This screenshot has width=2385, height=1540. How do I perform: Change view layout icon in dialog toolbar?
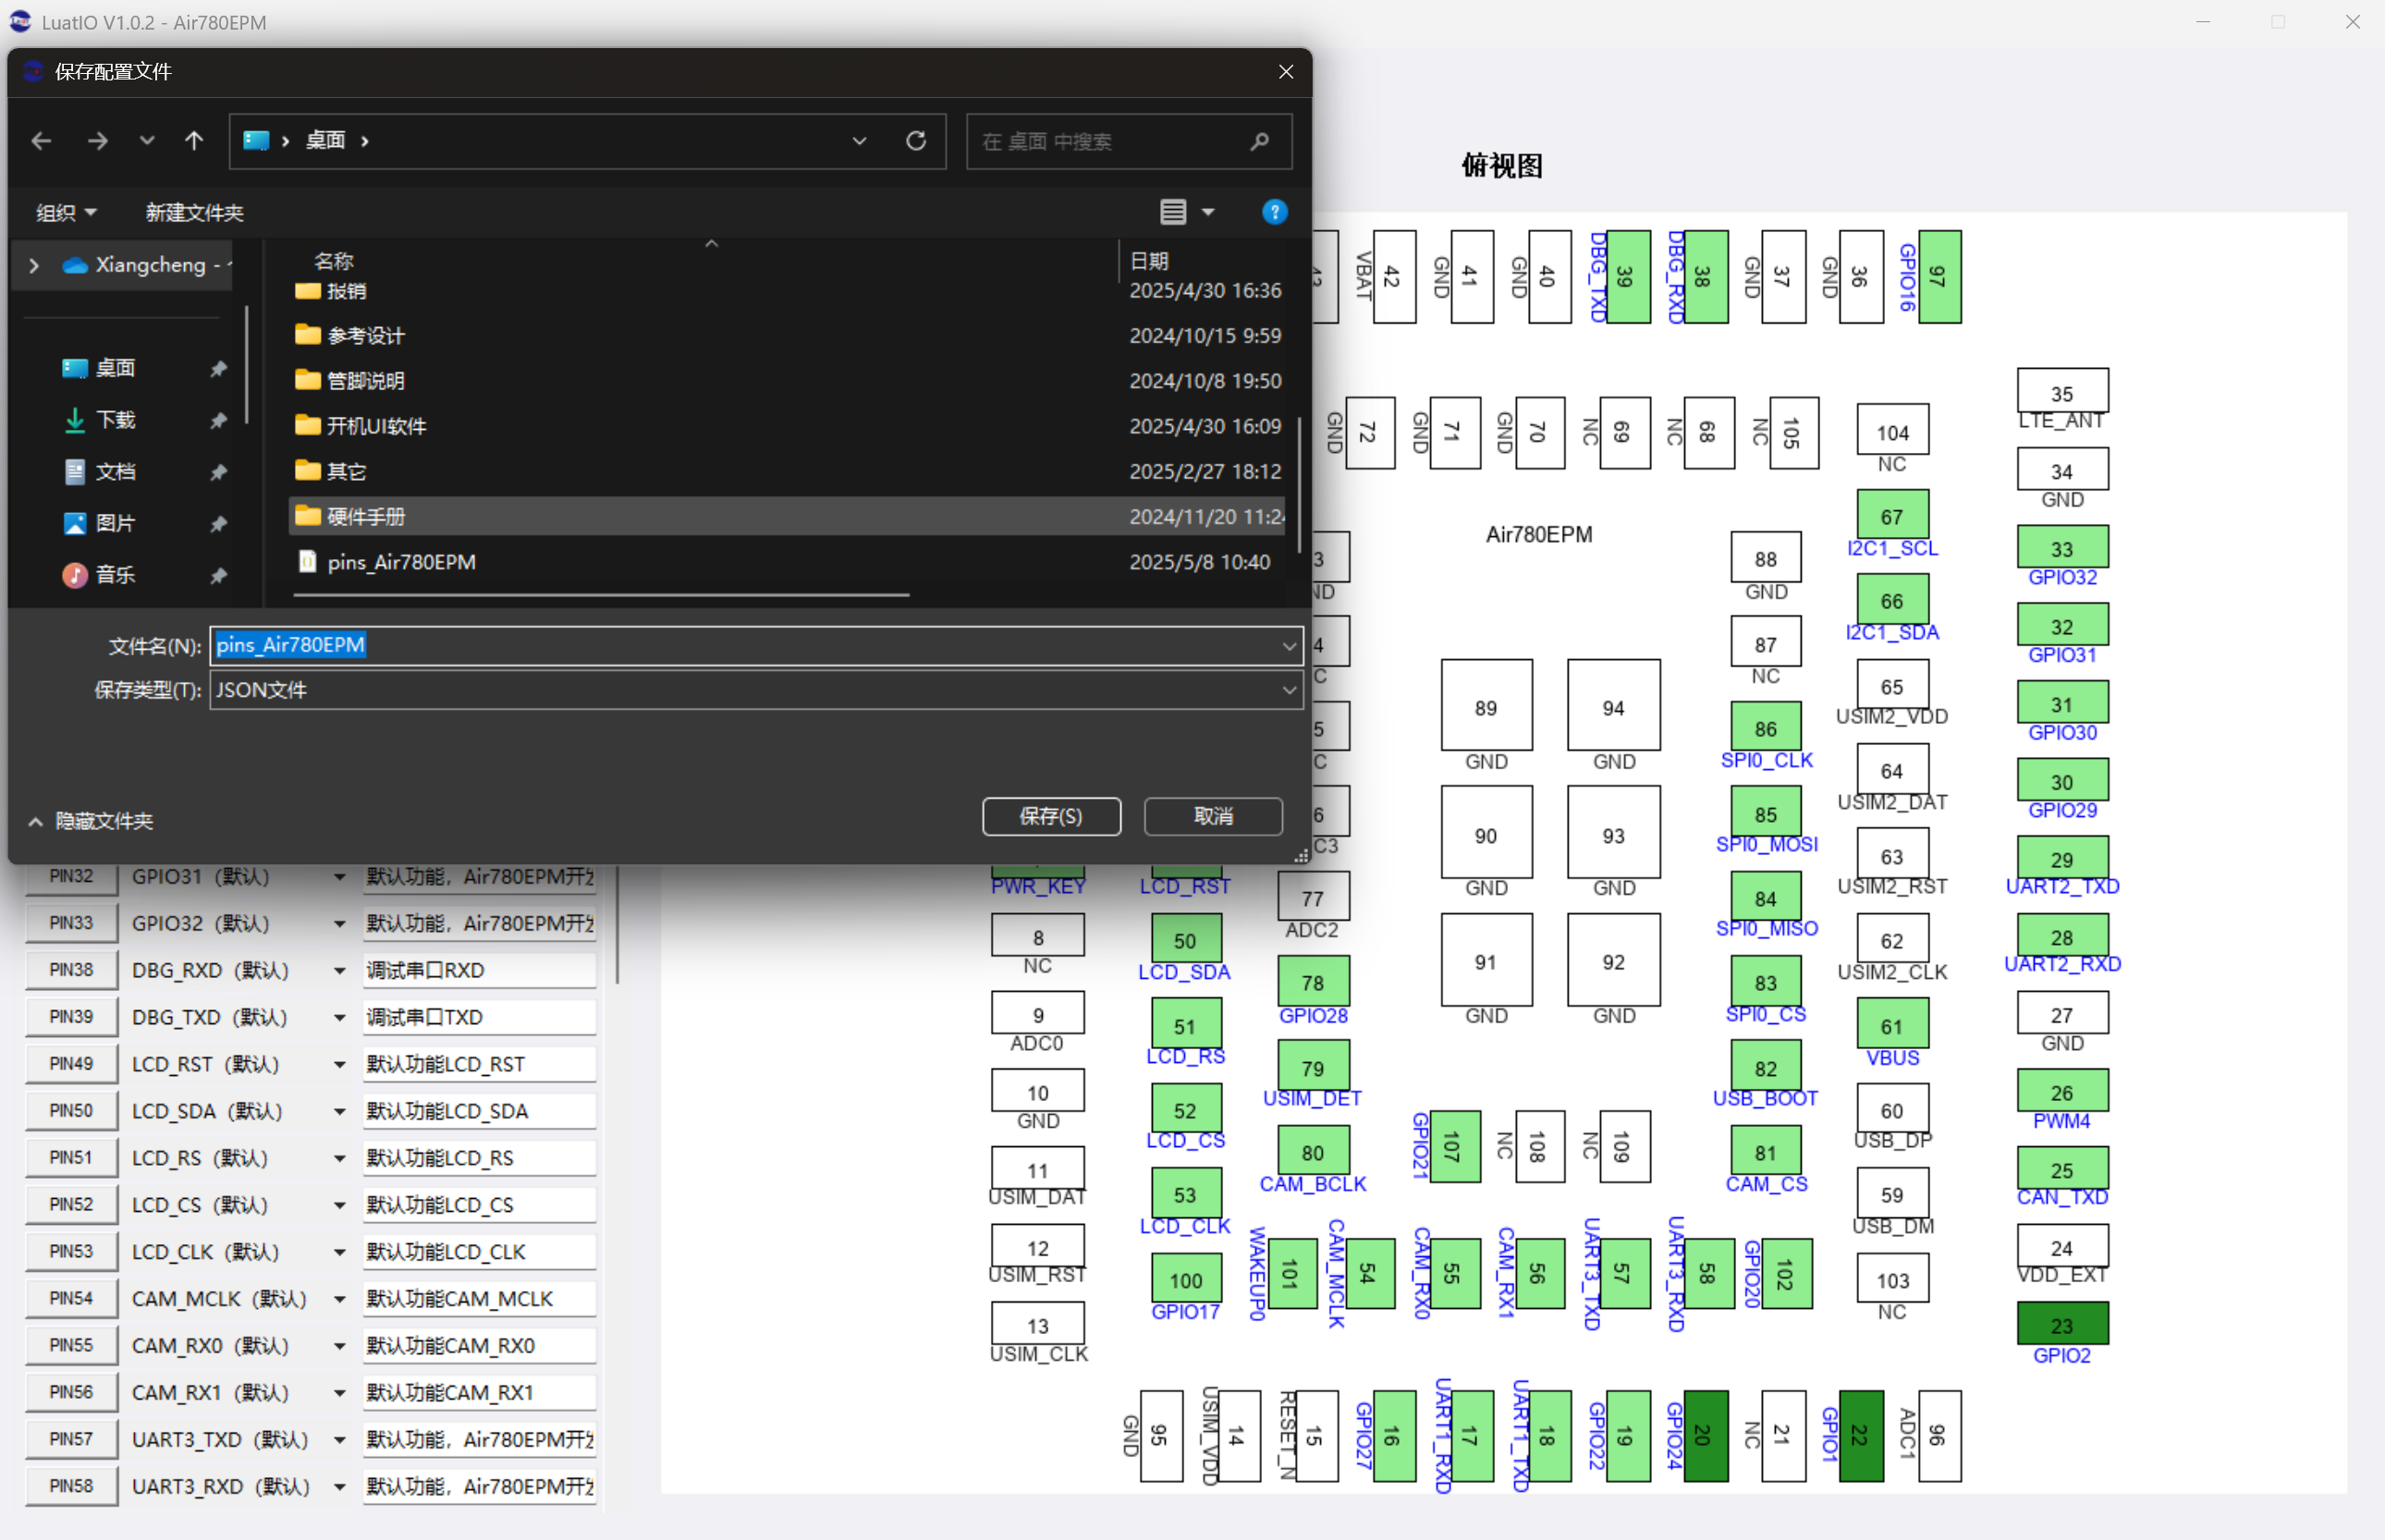pyautogui.click(x=1173, y=212)
